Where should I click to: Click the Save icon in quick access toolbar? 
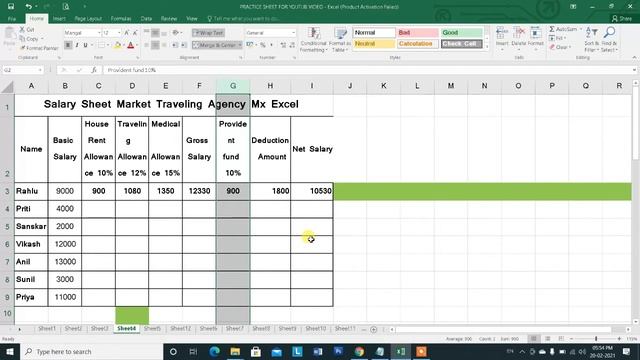click(11, 7)
